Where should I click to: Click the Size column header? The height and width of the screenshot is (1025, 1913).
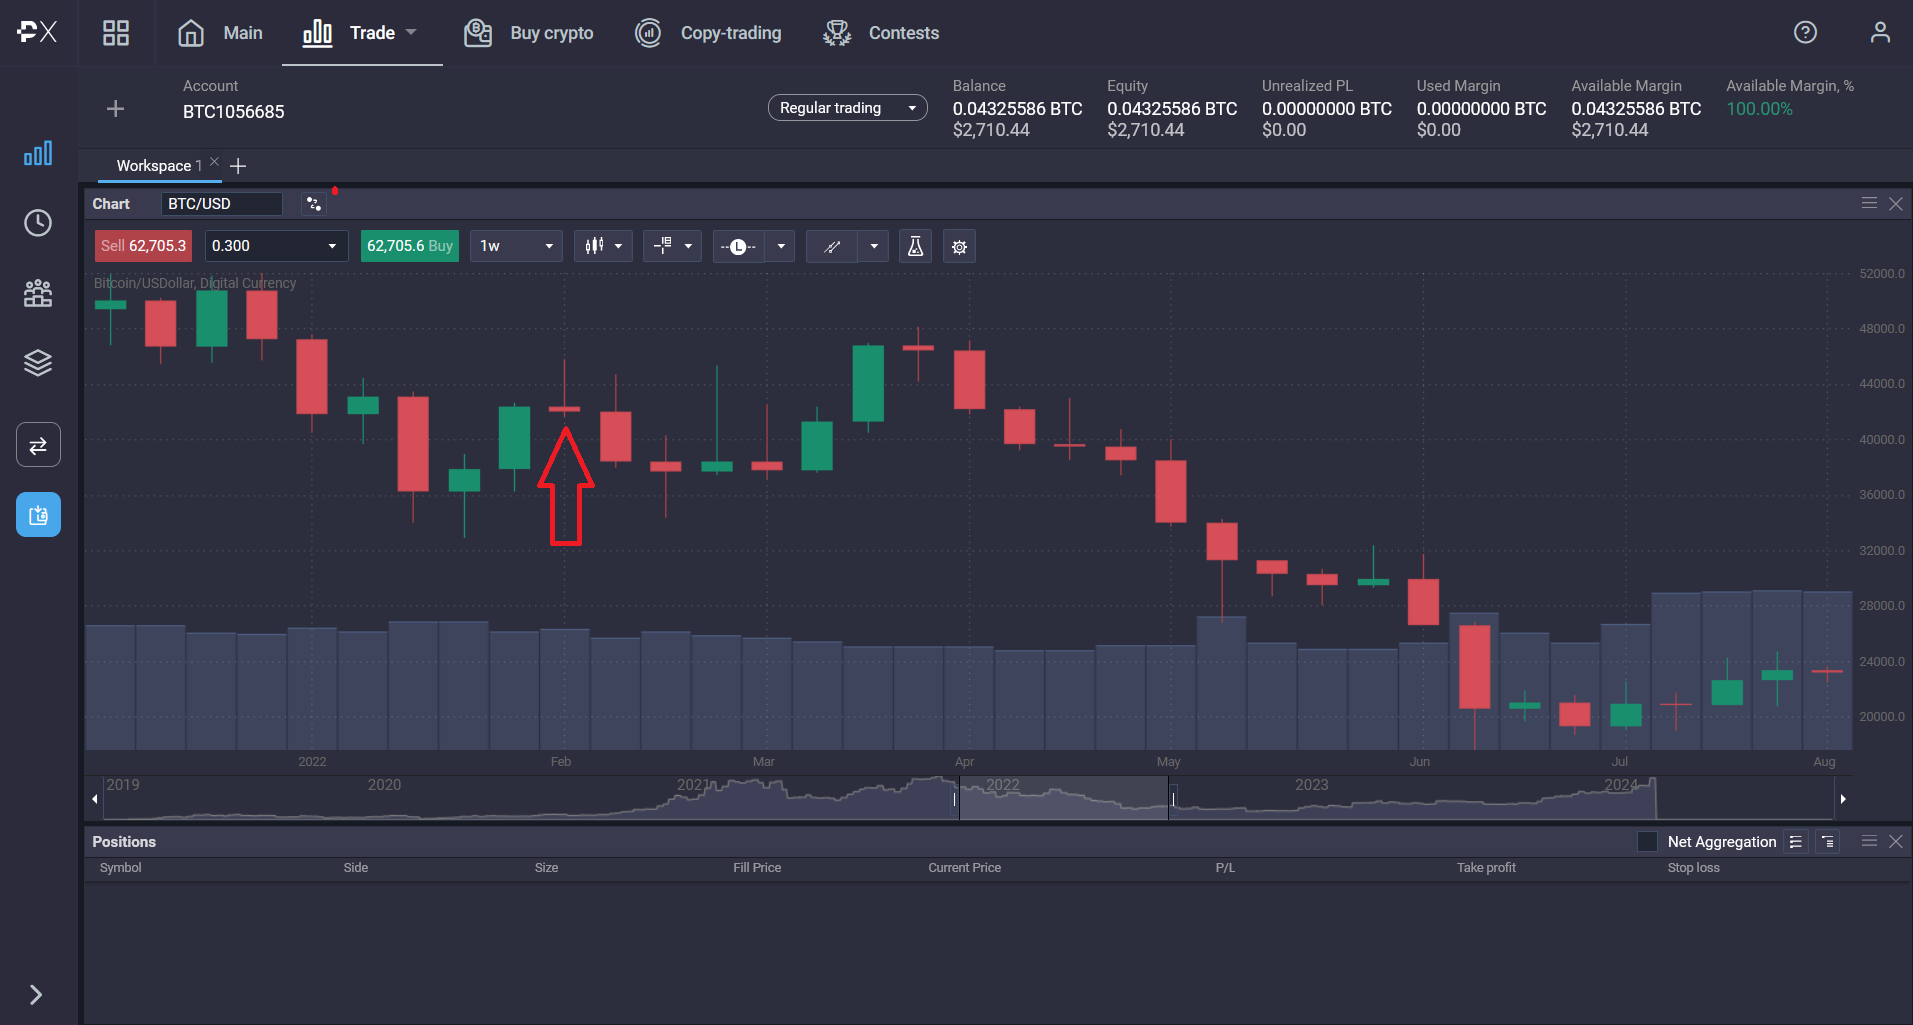(546, 868)
